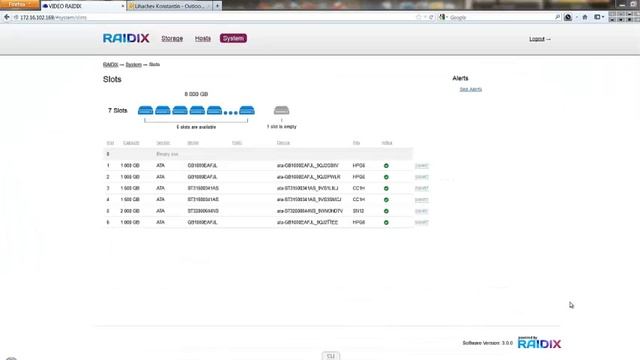
Task: Click green status indicator for slot 3
Action: click(386, 189)
